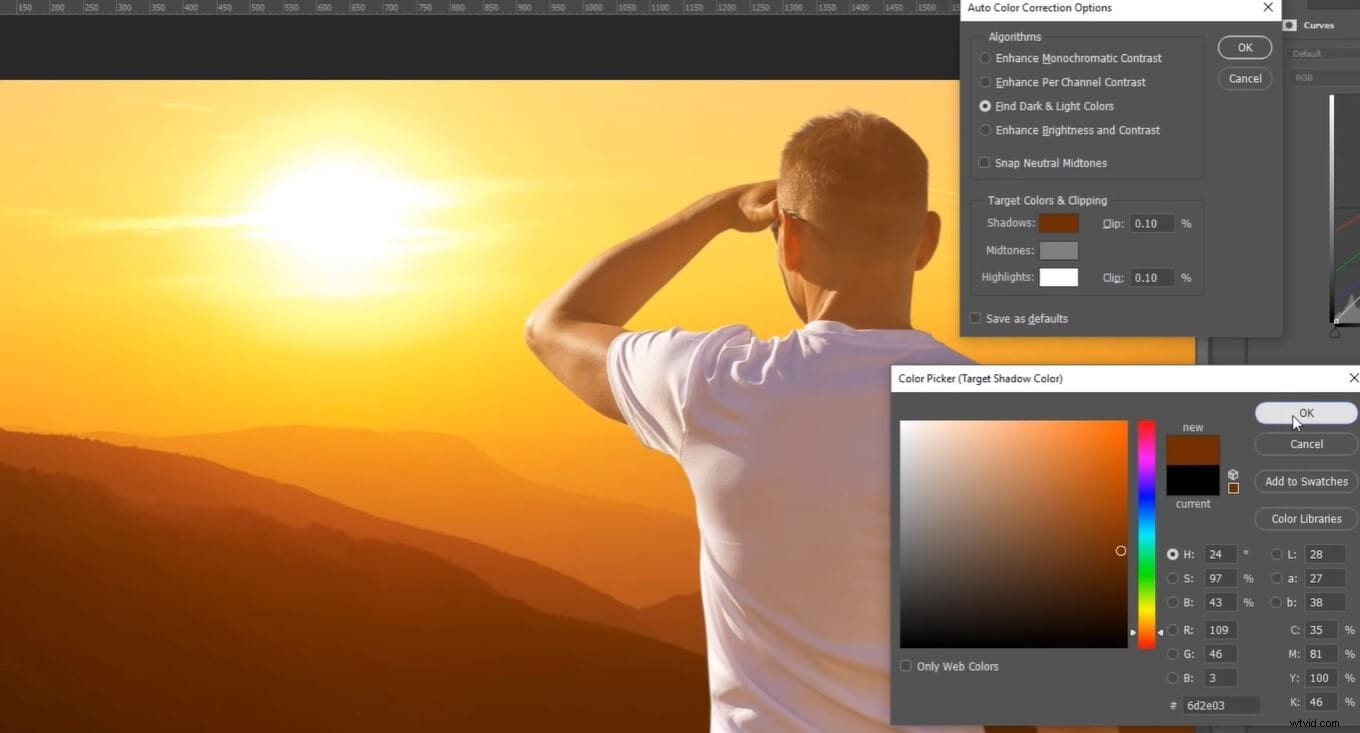
Task: Select the Shadows color swatch
Action: point(1059,223)
